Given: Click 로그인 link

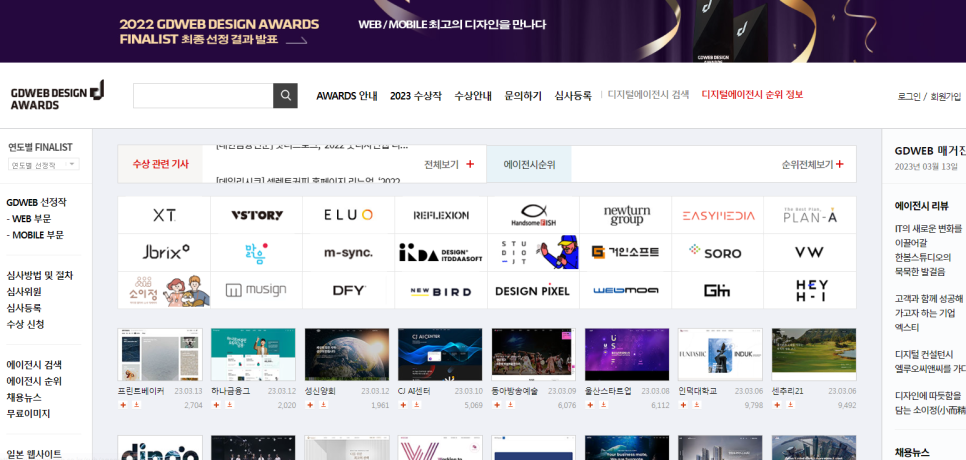Looking at the screenshot, I should tap(909, 97).
